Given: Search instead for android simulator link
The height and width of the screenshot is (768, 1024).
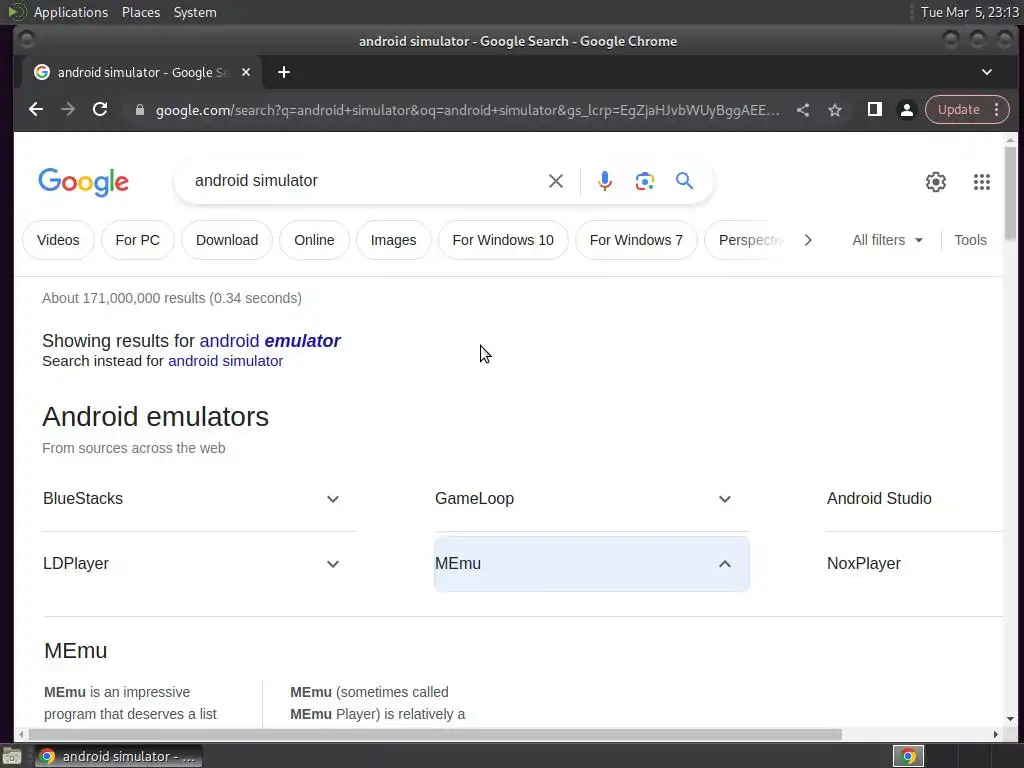Looking at the screenshot, I should [225, 361].
